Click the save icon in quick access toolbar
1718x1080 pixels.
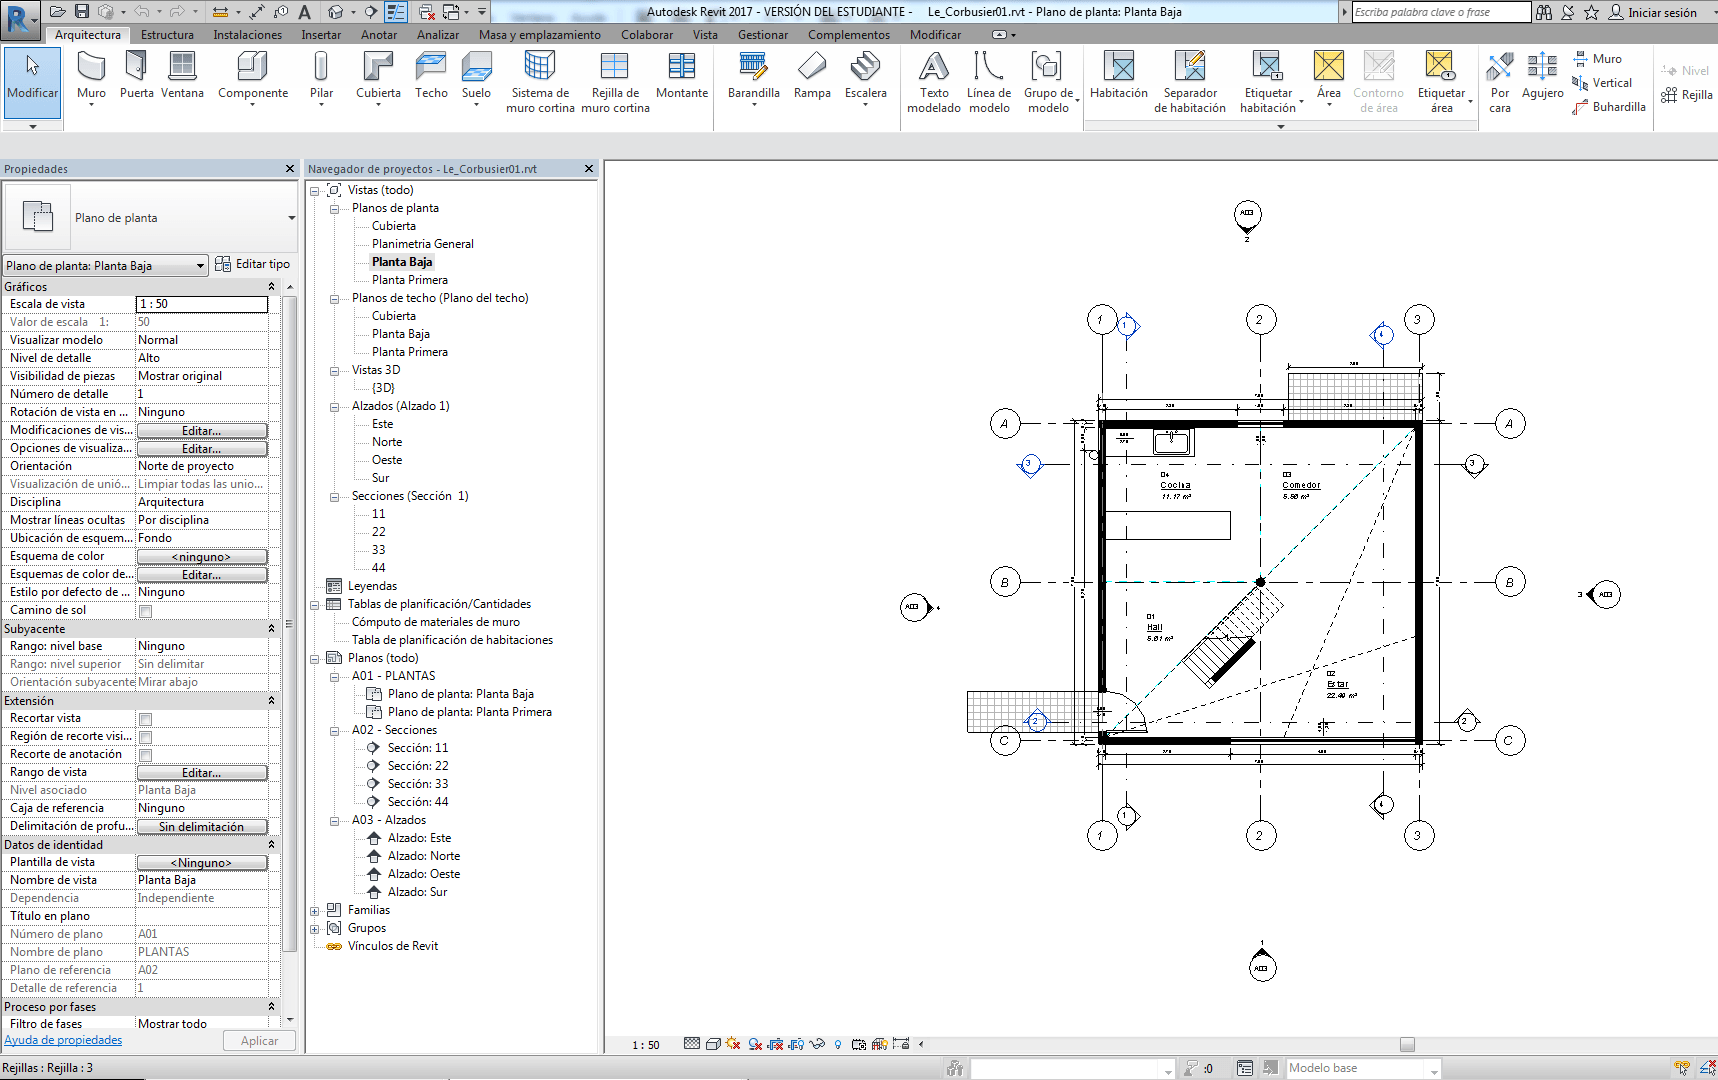click(x=82, y=12)
